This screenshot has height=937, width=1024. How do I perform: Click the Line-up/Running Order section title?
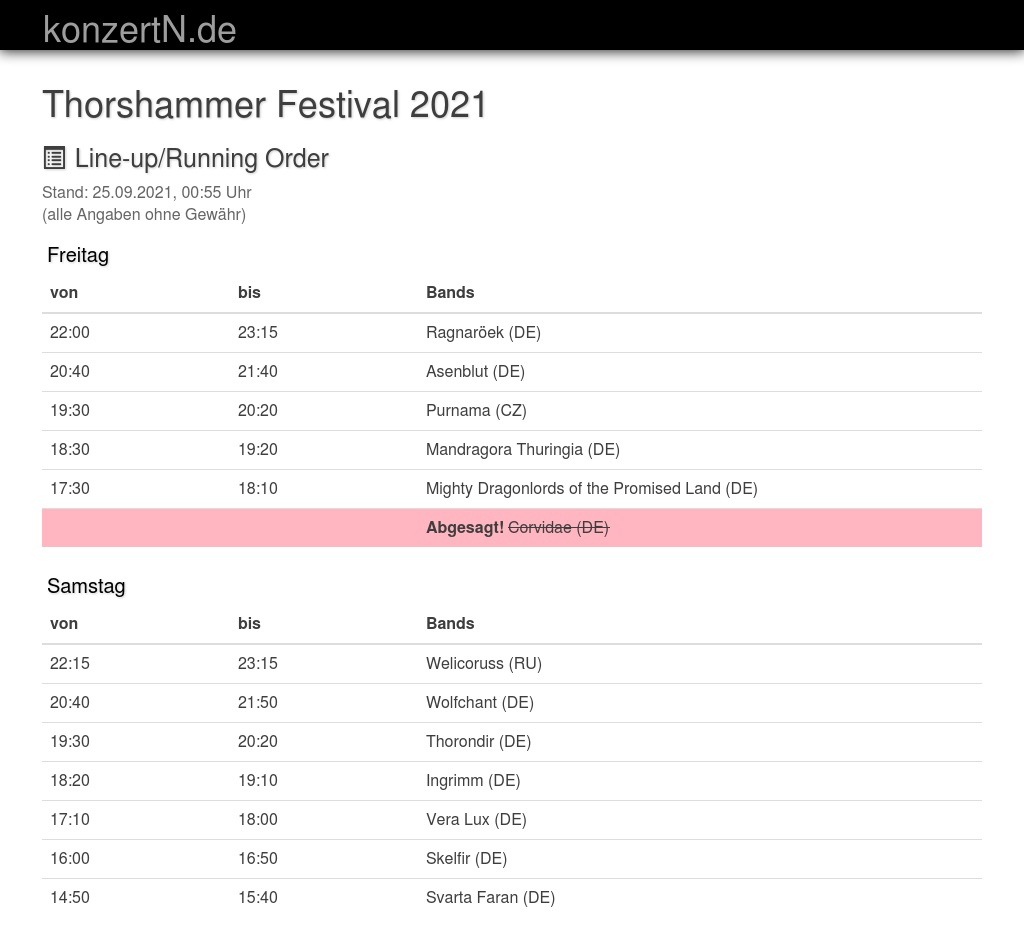(x=202, y=158)
